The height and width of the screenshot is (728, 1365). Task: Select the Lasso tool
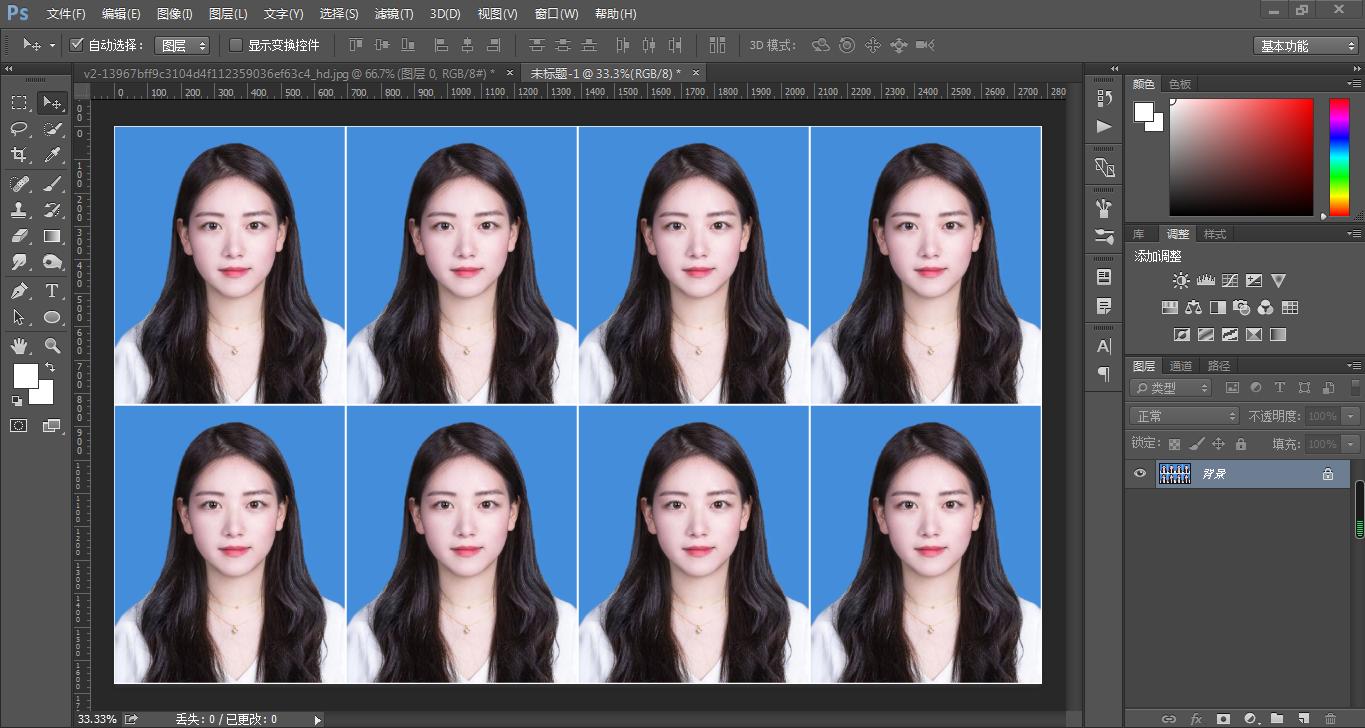[x=19, y=129]
